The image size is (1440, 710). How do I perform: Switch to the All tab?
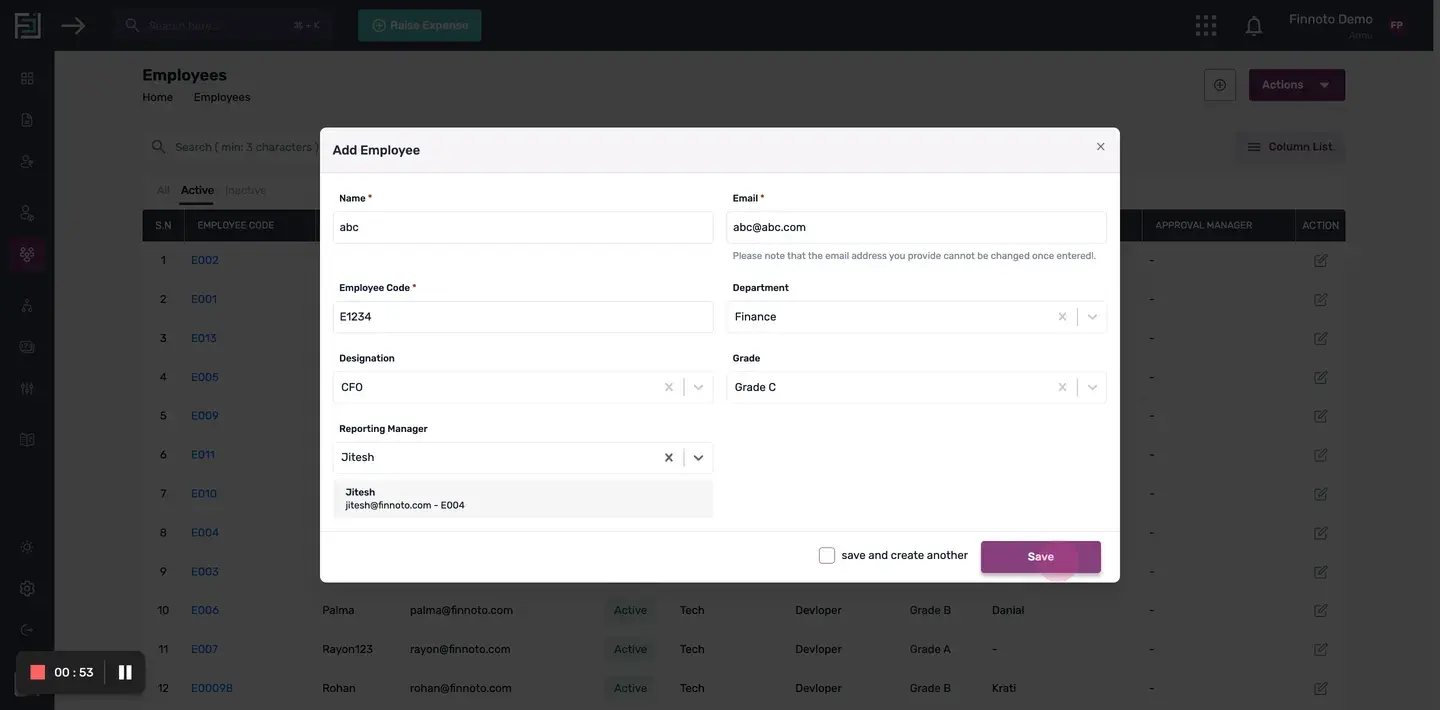click(x=163, y=190)
